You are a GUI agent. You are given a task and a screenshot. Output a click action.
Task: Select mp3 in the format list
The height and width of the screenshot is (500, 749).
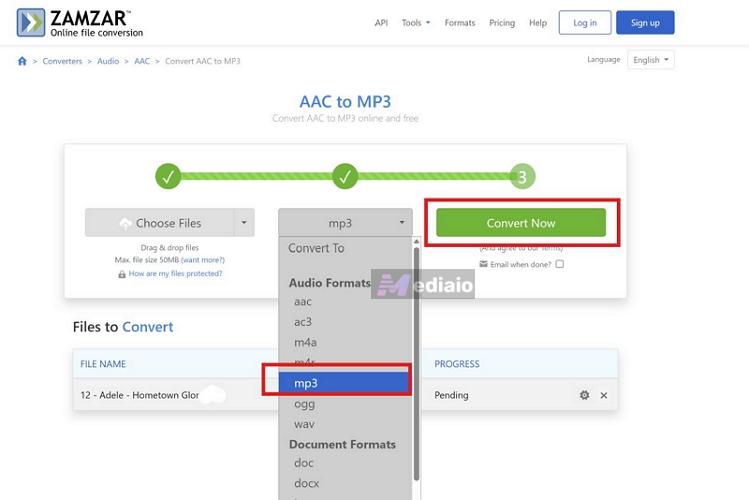point(344,383)
